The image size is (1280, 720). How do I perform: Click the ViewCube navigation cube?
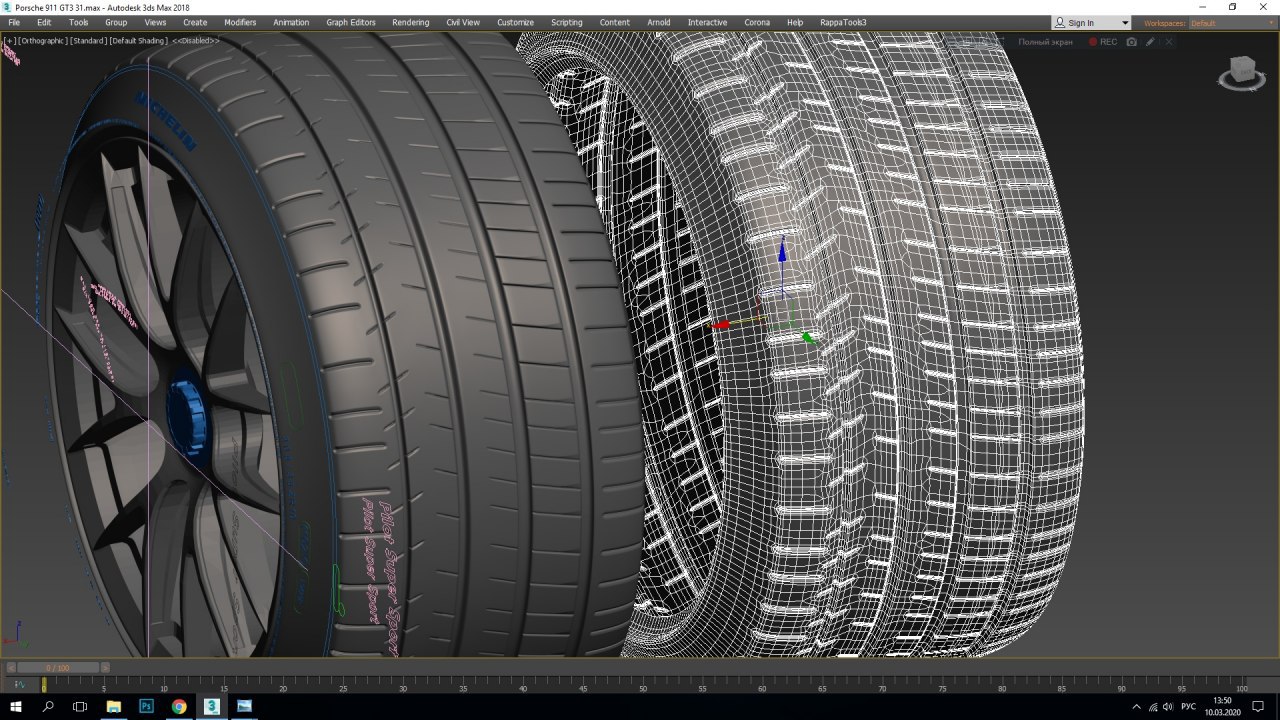coord(1241,73)
